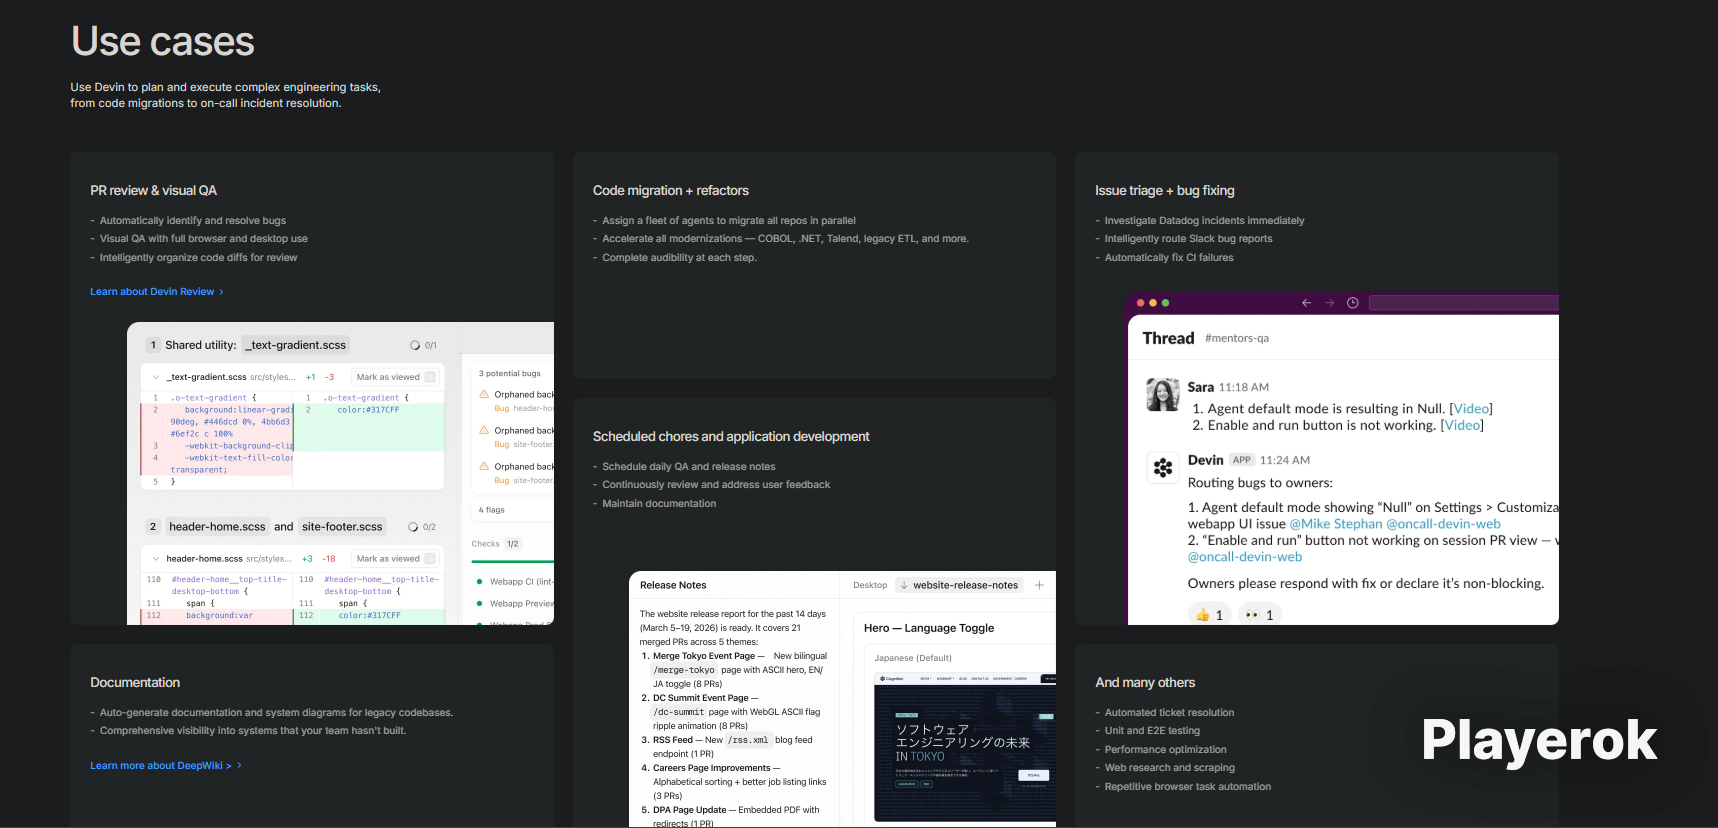This screenshot has width=1718, height=828.
Task: Click the green status dot for Webapp Preview
Action: tap(479, 604)
